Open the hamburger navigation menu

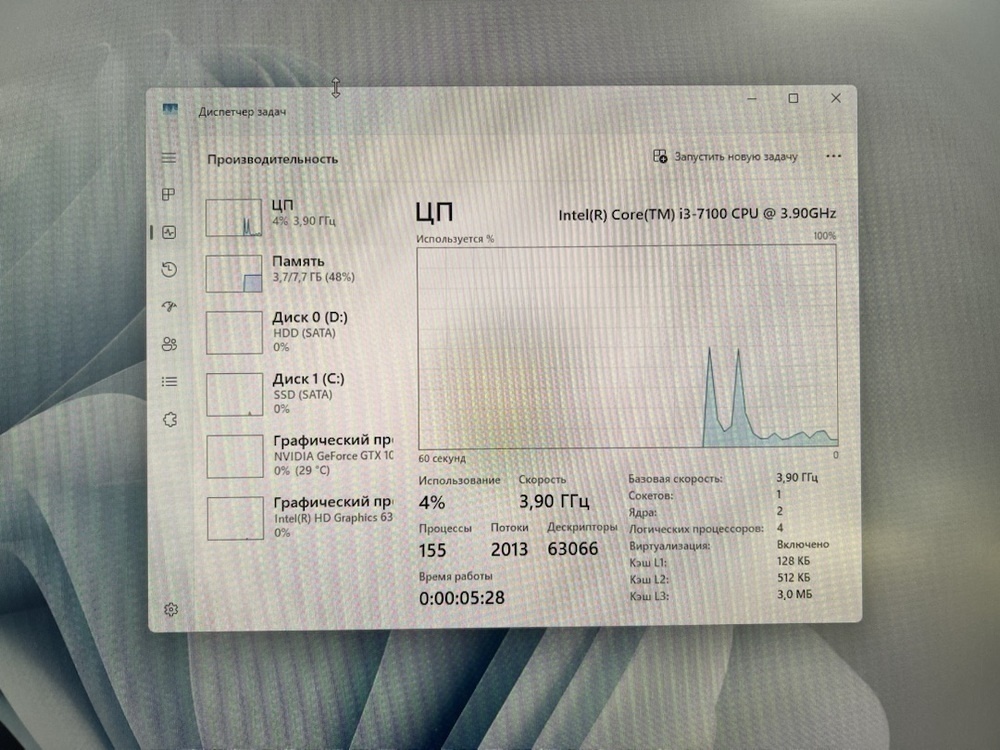[x=169, y=158]
